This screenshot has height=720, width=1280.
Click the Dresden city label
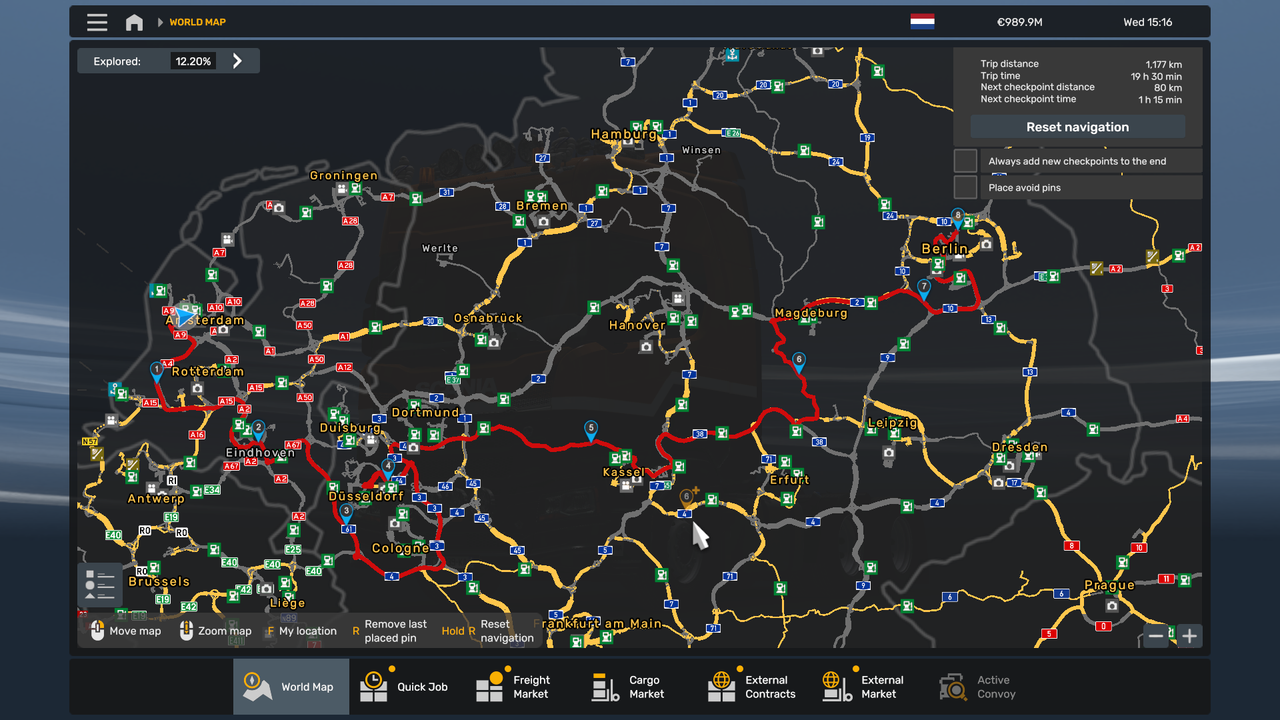(1020, 447)
